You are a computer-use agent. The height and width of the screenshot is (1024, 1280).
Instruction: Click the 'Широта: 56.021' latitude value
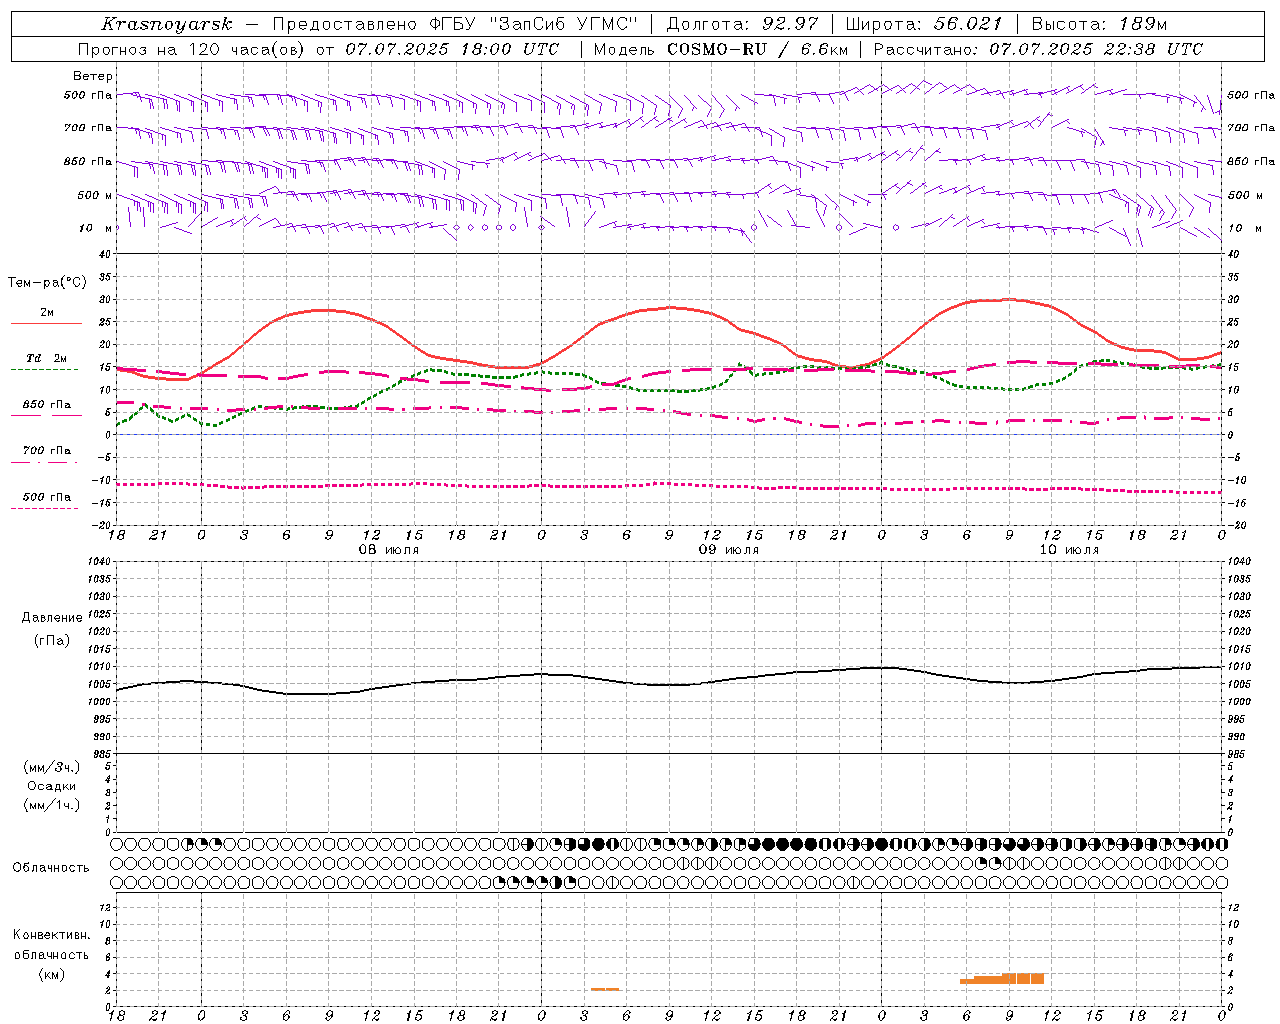click(x=924, y=24)
